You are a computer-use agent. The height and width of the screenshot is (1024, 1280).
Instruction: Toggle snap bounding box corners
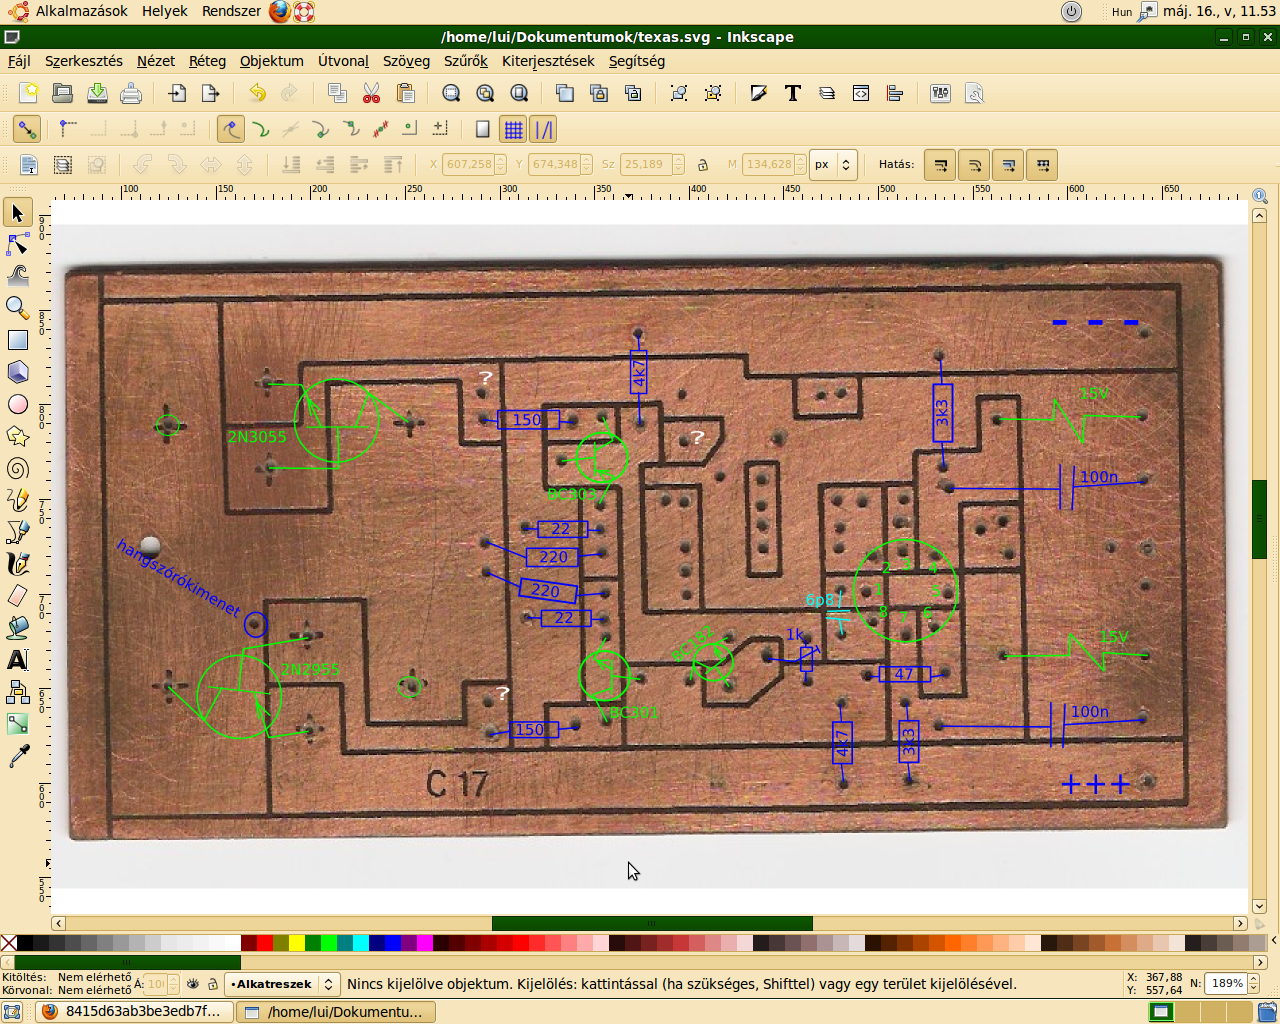pos(67,129)
